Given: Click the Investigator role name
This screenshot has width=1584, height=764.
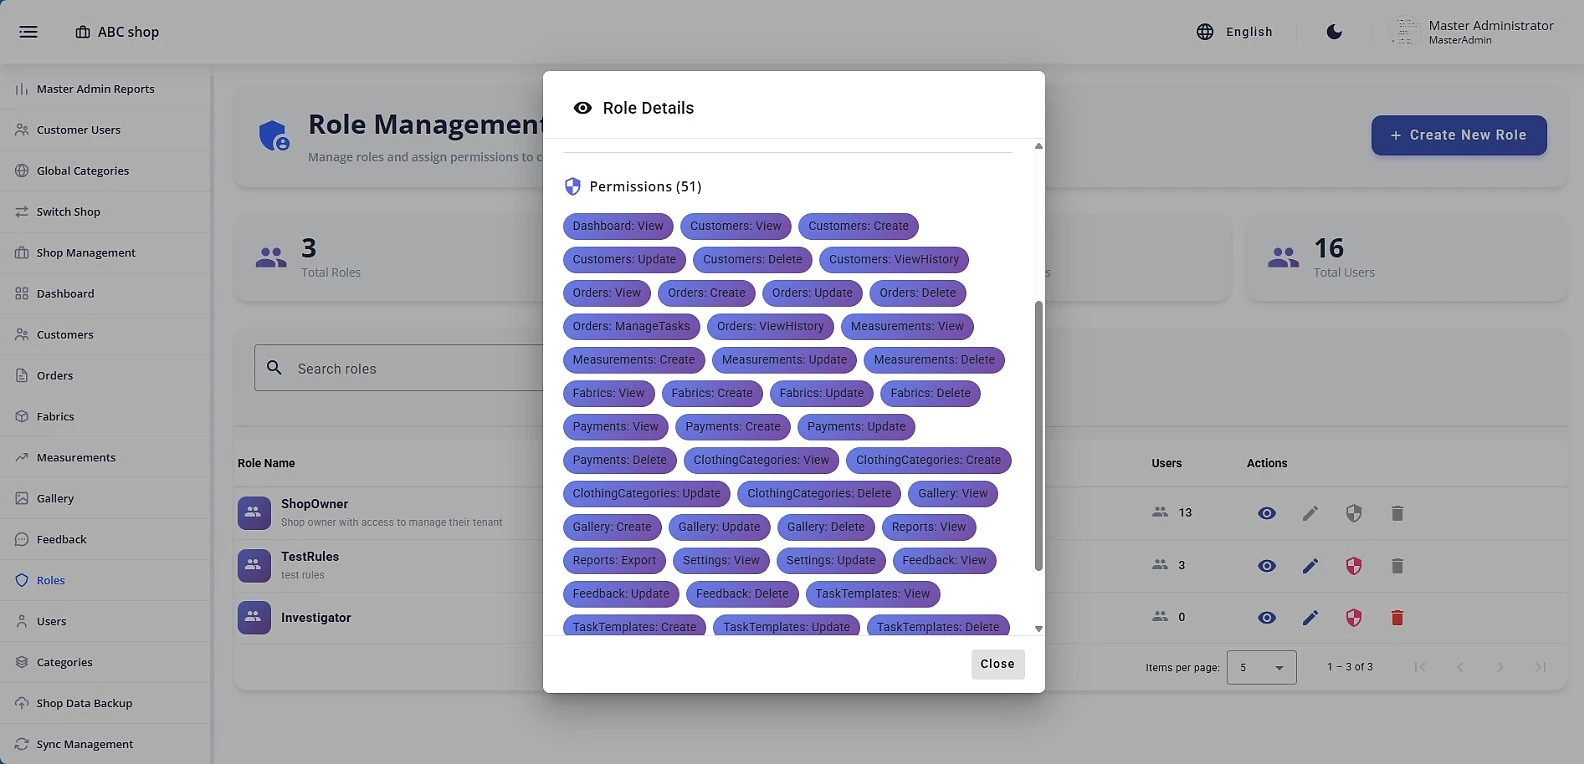Looking at the screenshot, I should pyautogui.click(x=316, y=618).
